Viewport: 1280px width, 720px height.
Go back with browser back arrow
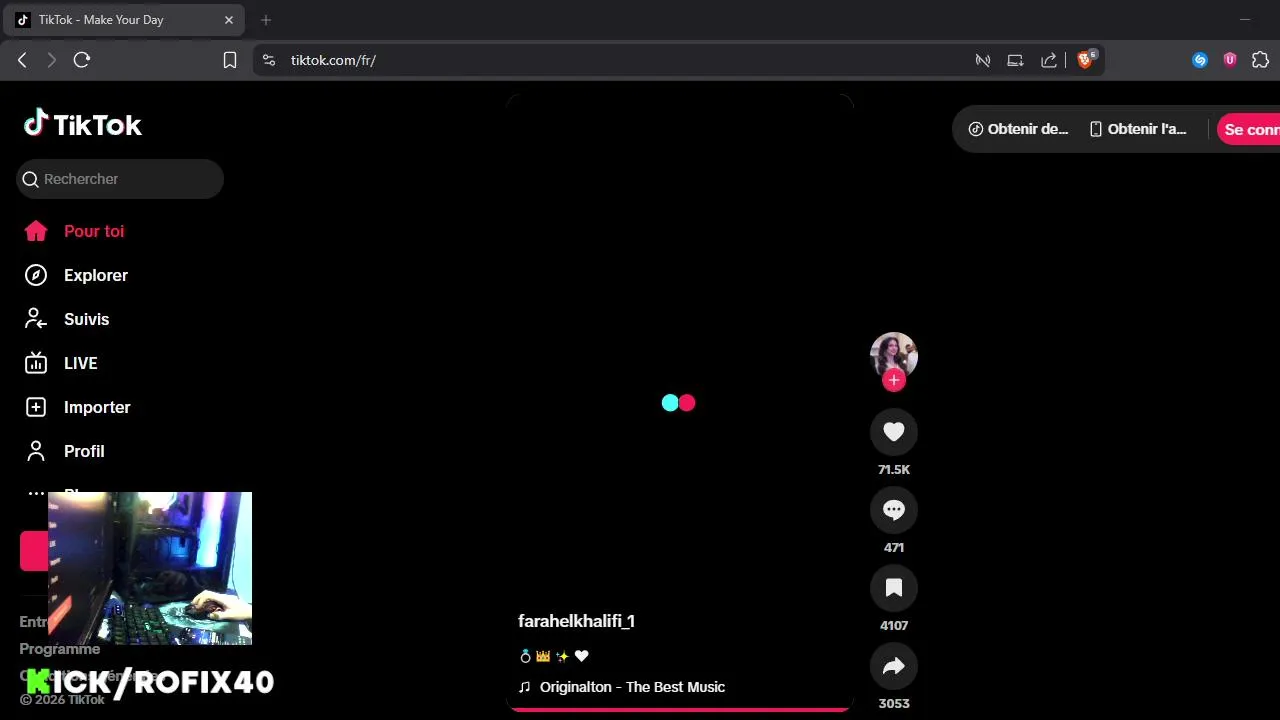click(x=22, y=60)
